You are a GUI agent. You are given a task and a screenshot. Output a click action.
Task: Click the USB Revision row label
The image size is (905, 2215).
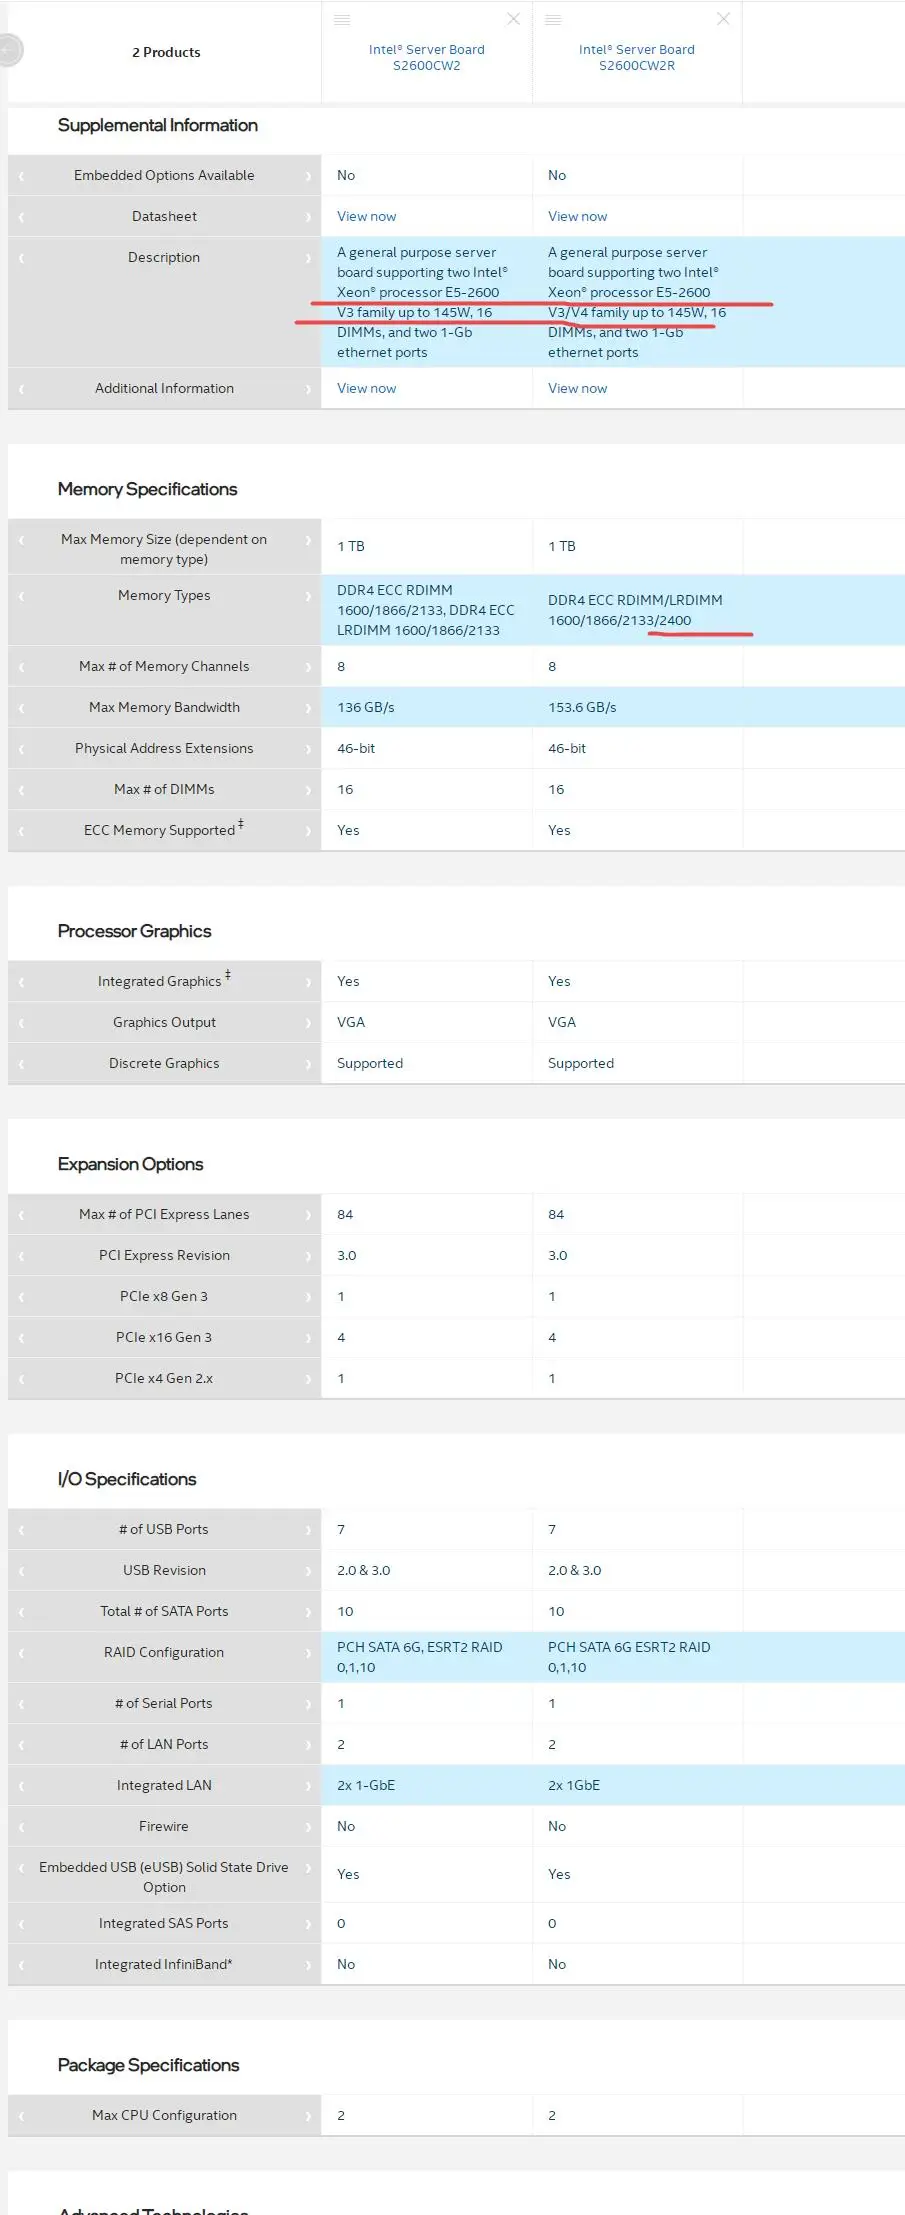pos(164,1570)
